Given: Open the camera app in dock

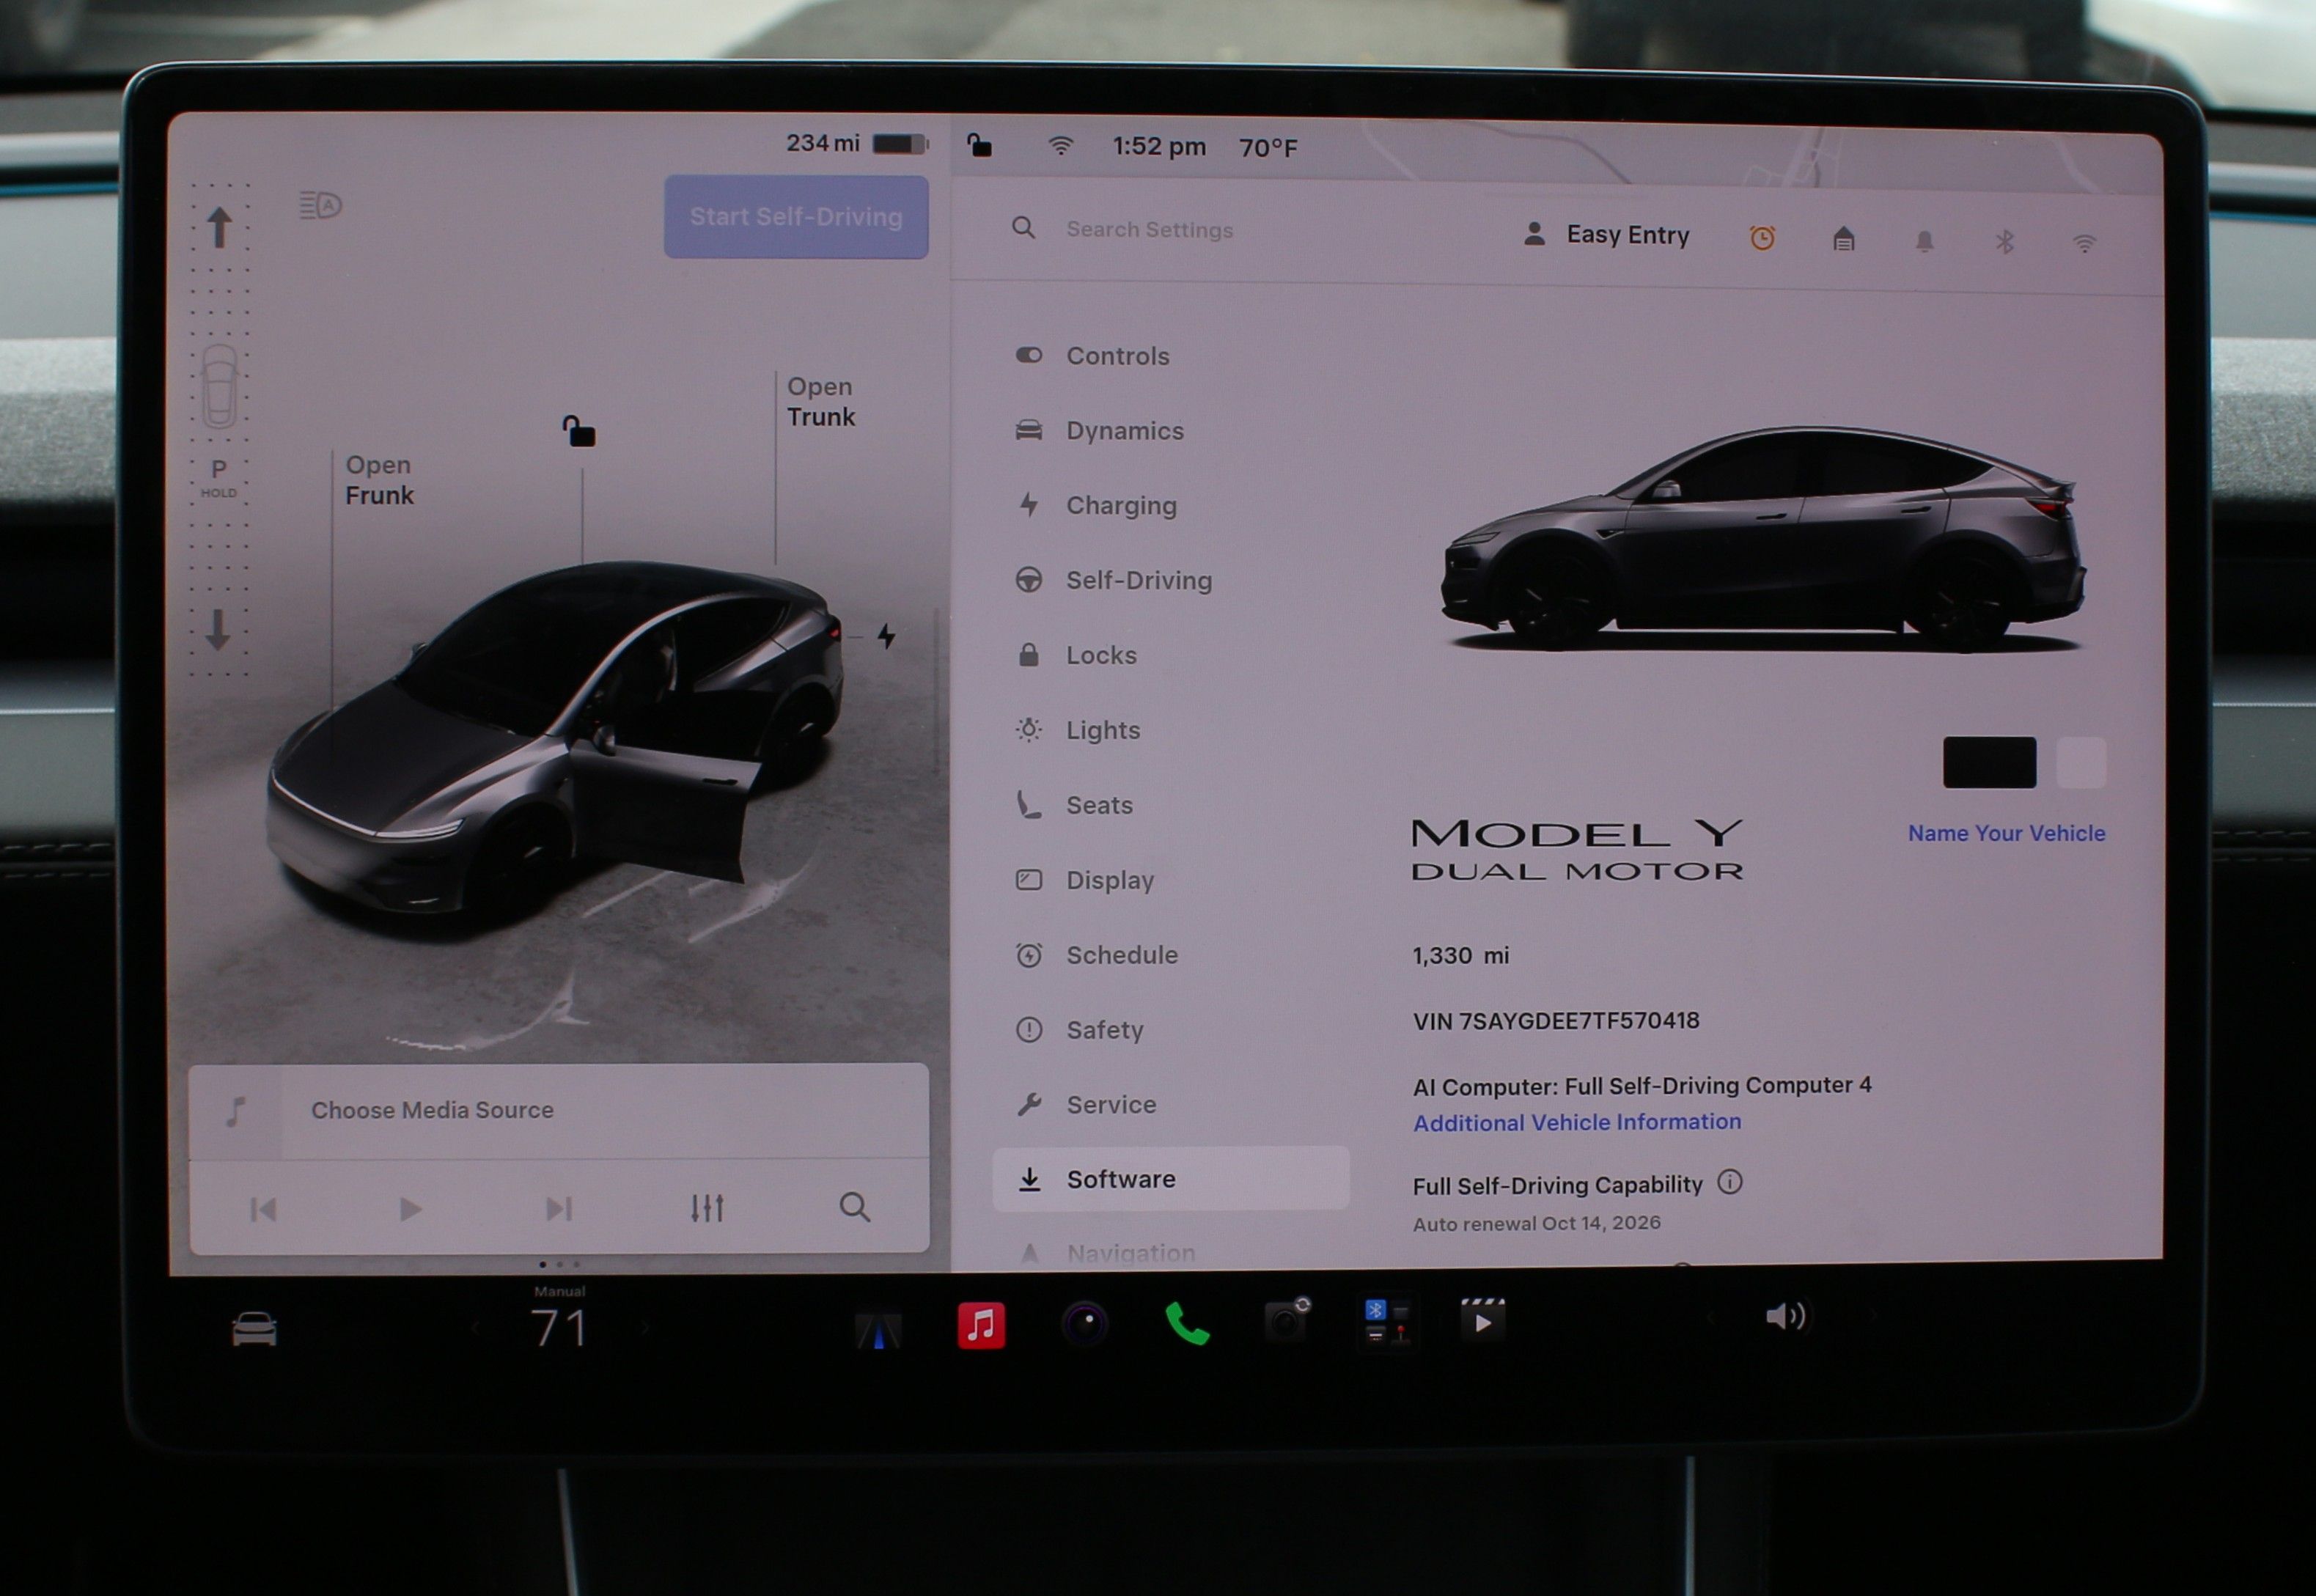Looking at the screenshot, I should (1288, 1320).
